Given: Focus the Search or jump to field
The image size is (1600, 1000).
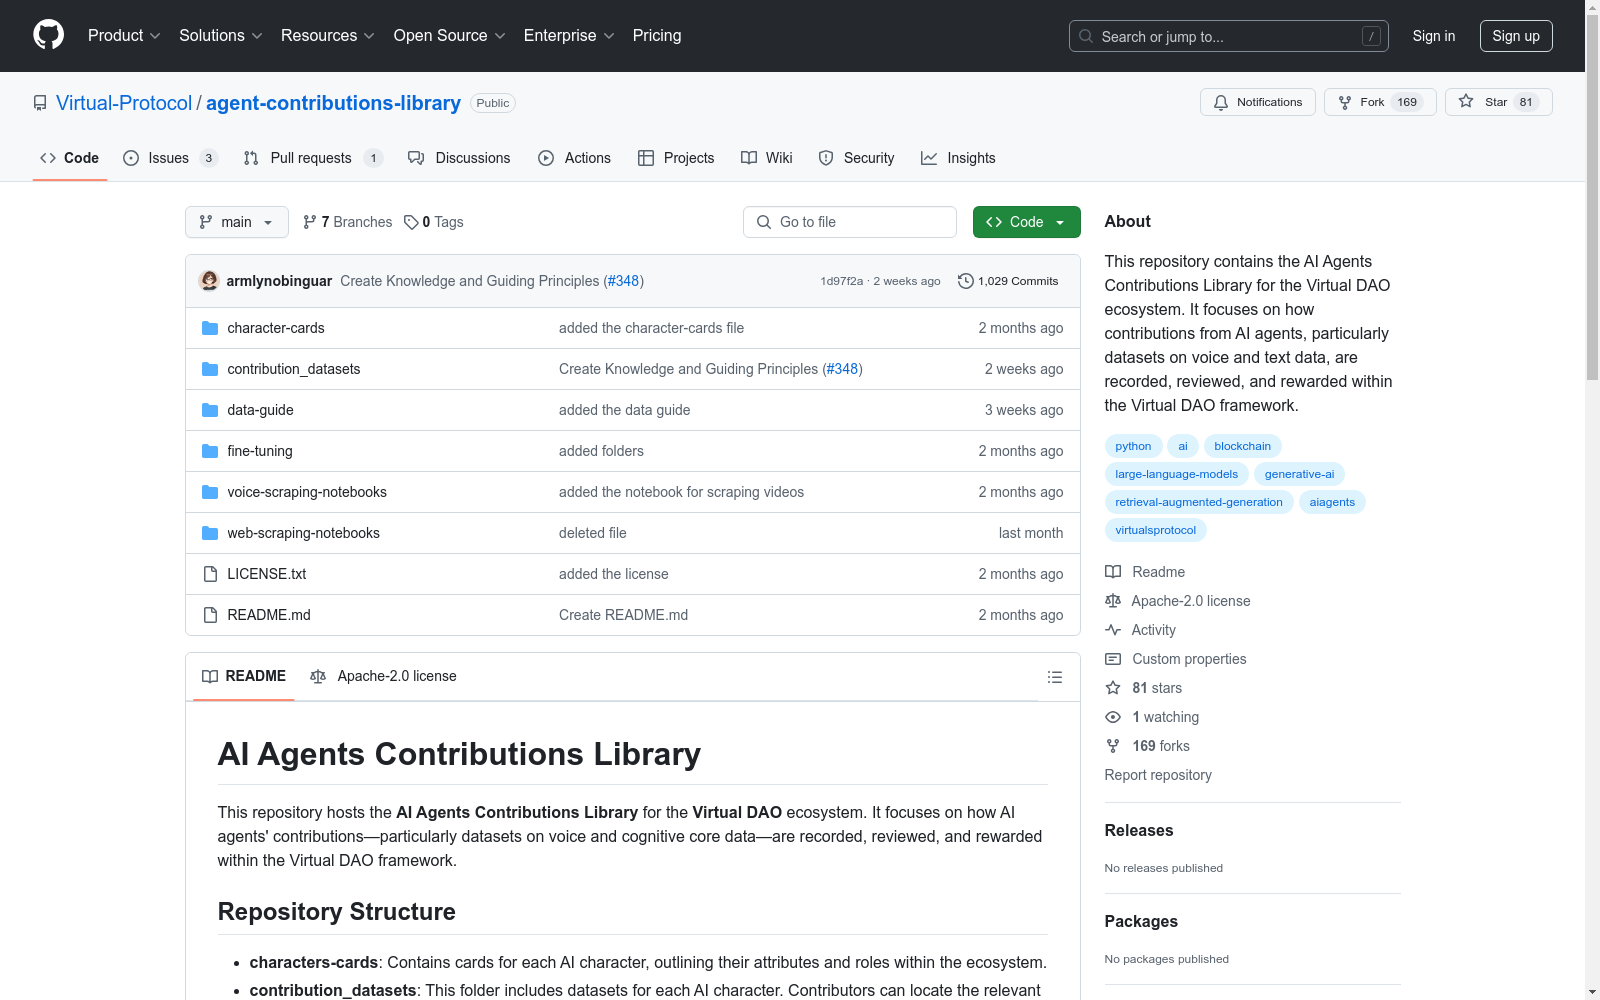Looking at the screenshot, I should click(1229, 36).
